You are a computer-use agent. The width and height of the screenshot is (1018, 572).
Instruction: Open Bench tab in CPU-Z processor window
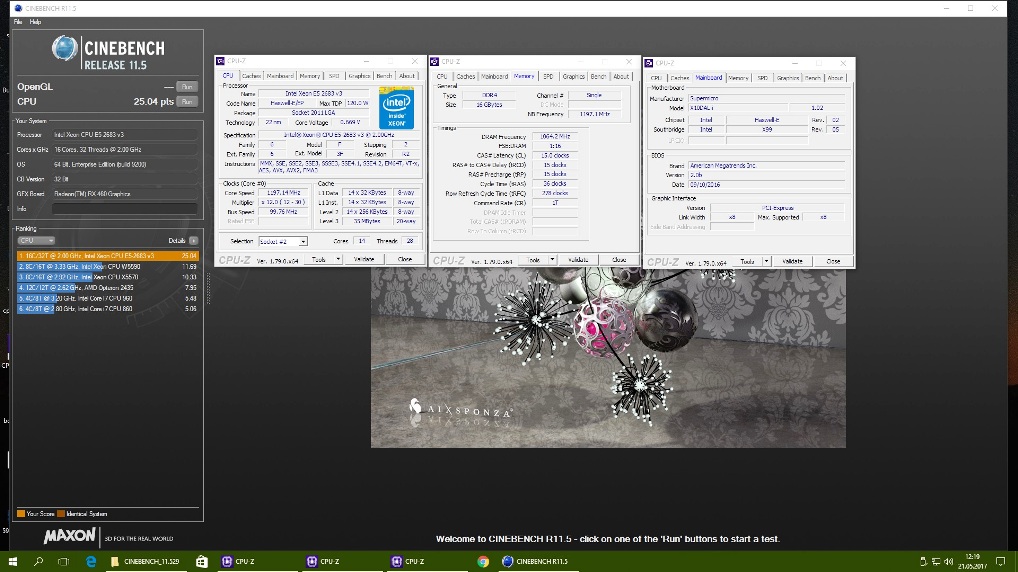[x=384, y=76]
